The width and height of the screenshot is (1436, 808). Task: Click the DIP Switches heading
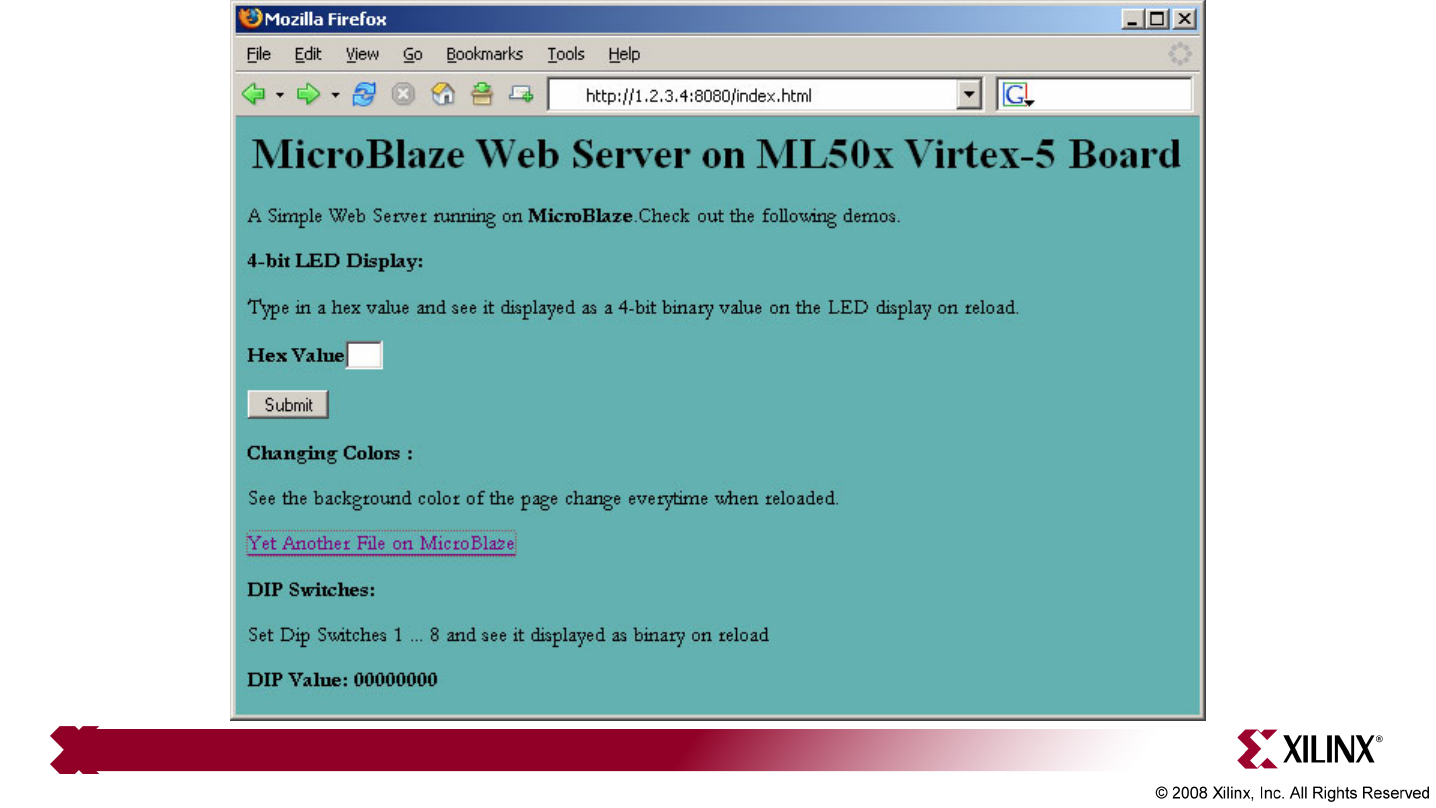(x=311, y=590)
